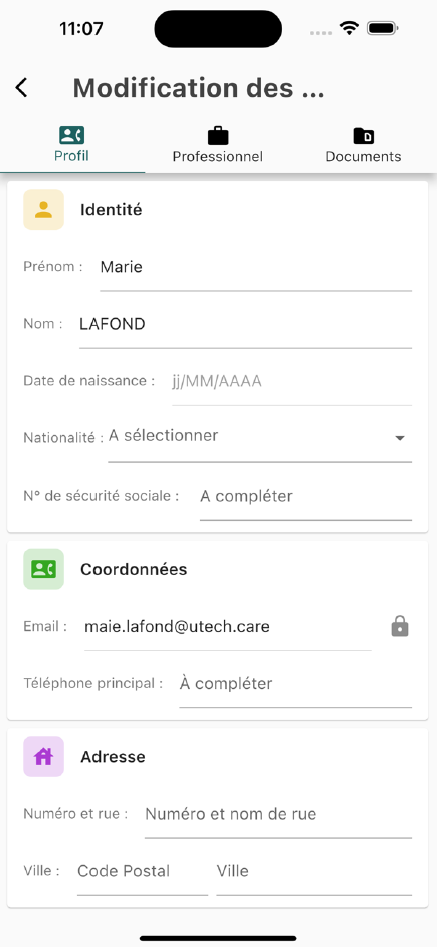
Task: Expand the Nationalité dropdown arrow
Action: tap(400, 438)
